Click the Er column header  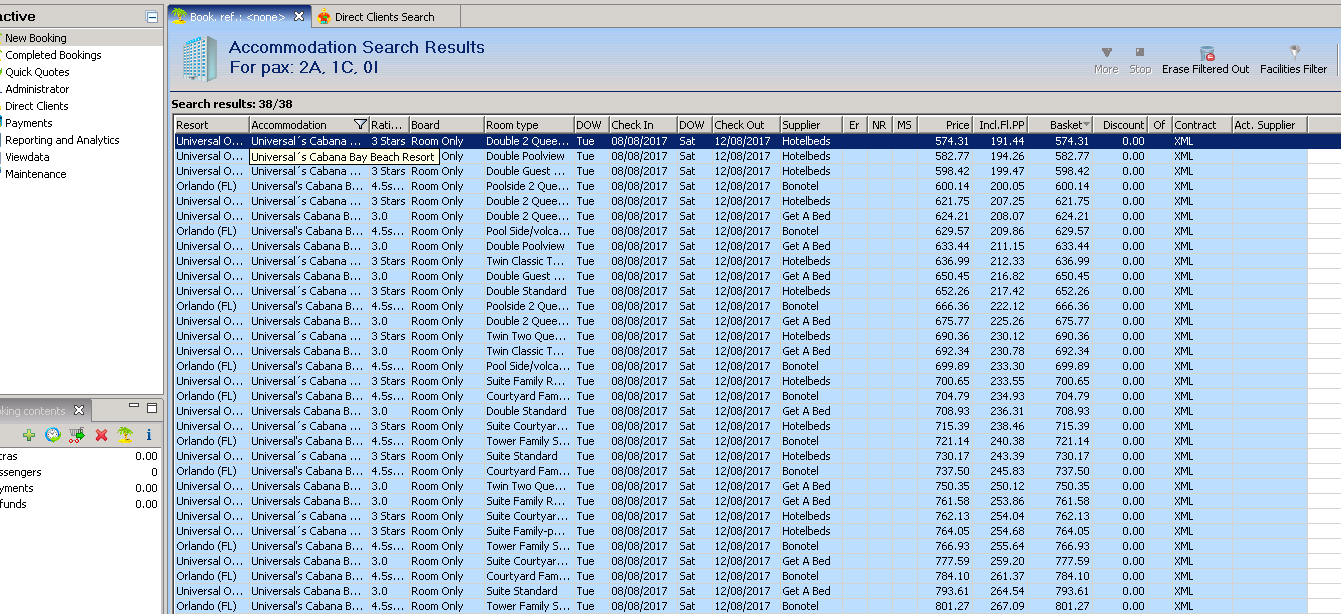tap(855, 125)
